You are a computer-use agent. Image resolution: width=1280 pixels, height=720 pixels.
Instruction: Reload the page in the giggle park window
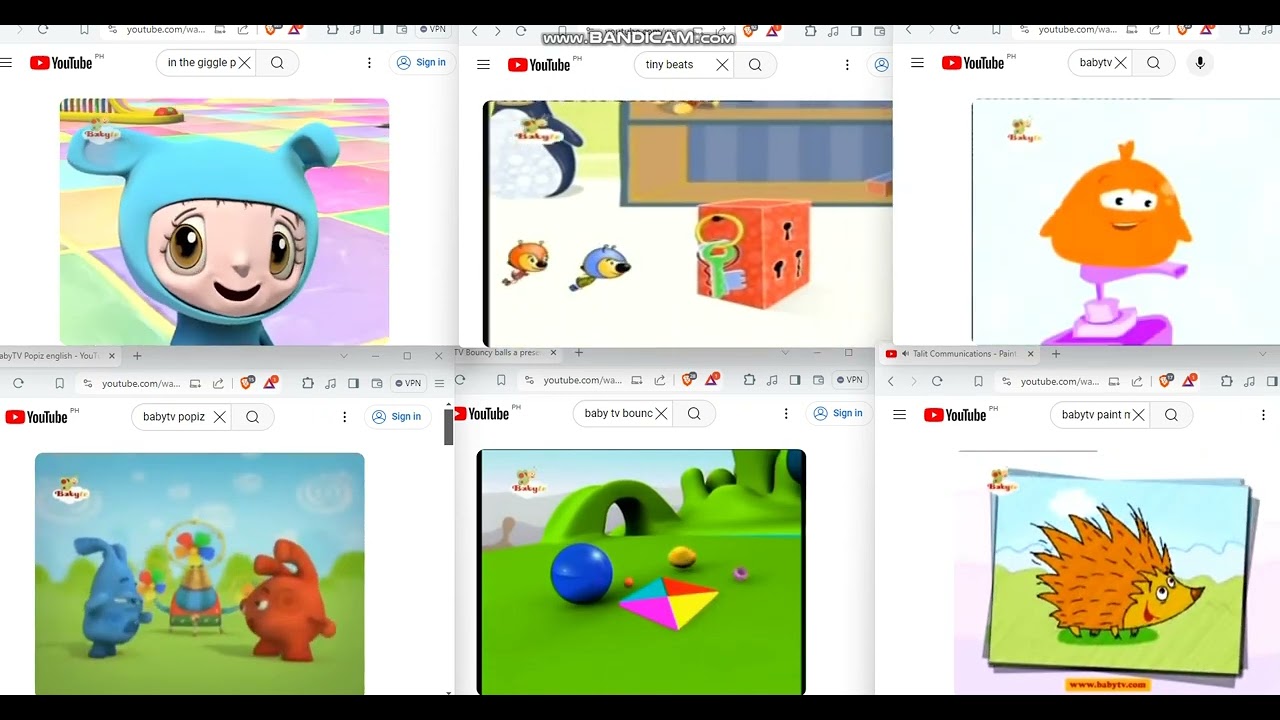(x=42, y=30)
